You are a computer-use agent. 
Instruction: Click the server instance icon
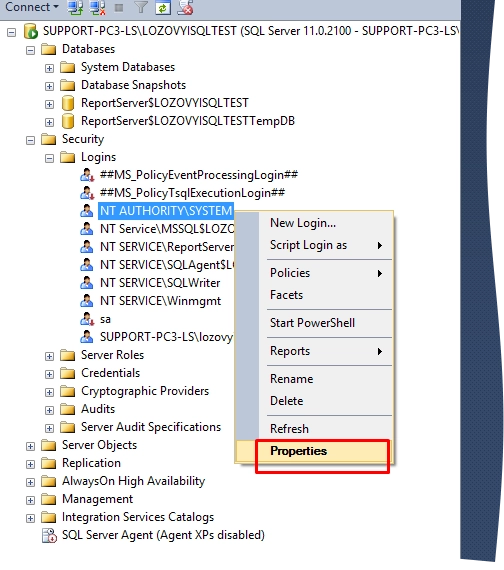pyautogui.click(x=31, y=31)
